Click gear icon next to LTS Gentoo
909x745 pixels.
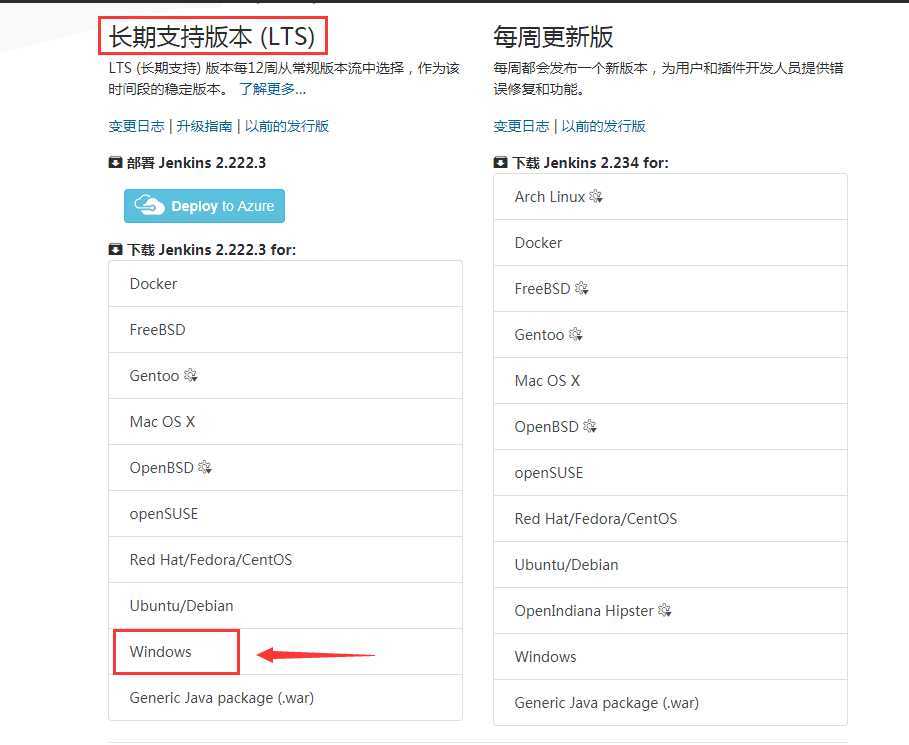coord(191,375)
